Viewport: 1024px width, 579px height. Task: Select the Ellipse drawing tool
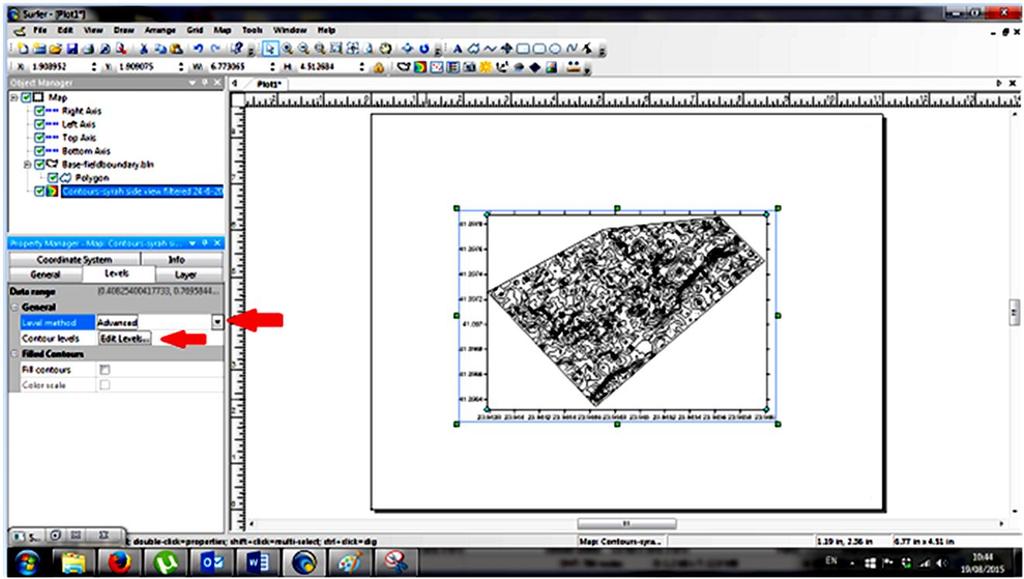pyautogui.click(x=556, y=49)
